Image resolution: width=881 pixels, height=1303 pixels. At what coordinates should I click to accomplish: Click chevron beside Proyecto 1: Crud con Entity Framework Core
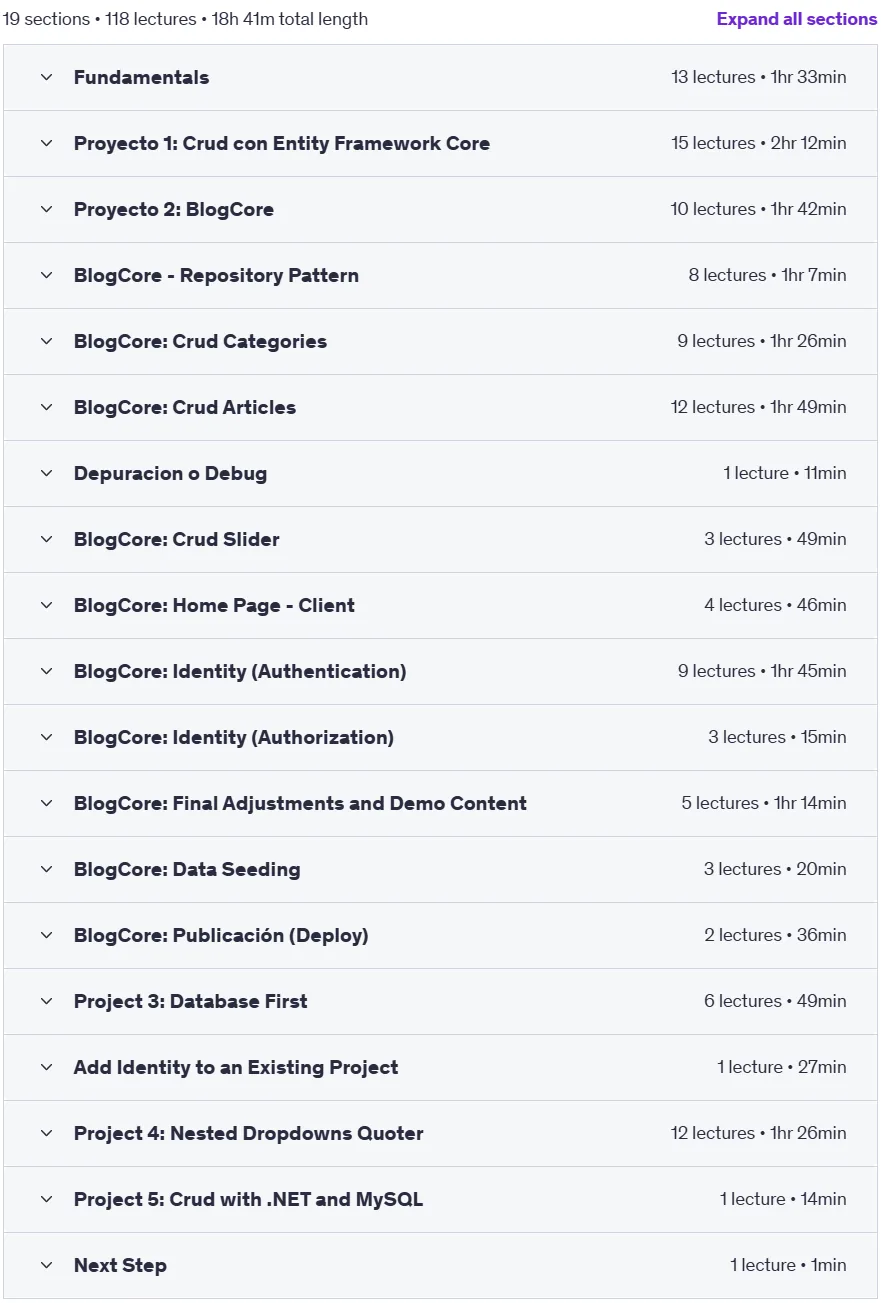click(46, 143)
